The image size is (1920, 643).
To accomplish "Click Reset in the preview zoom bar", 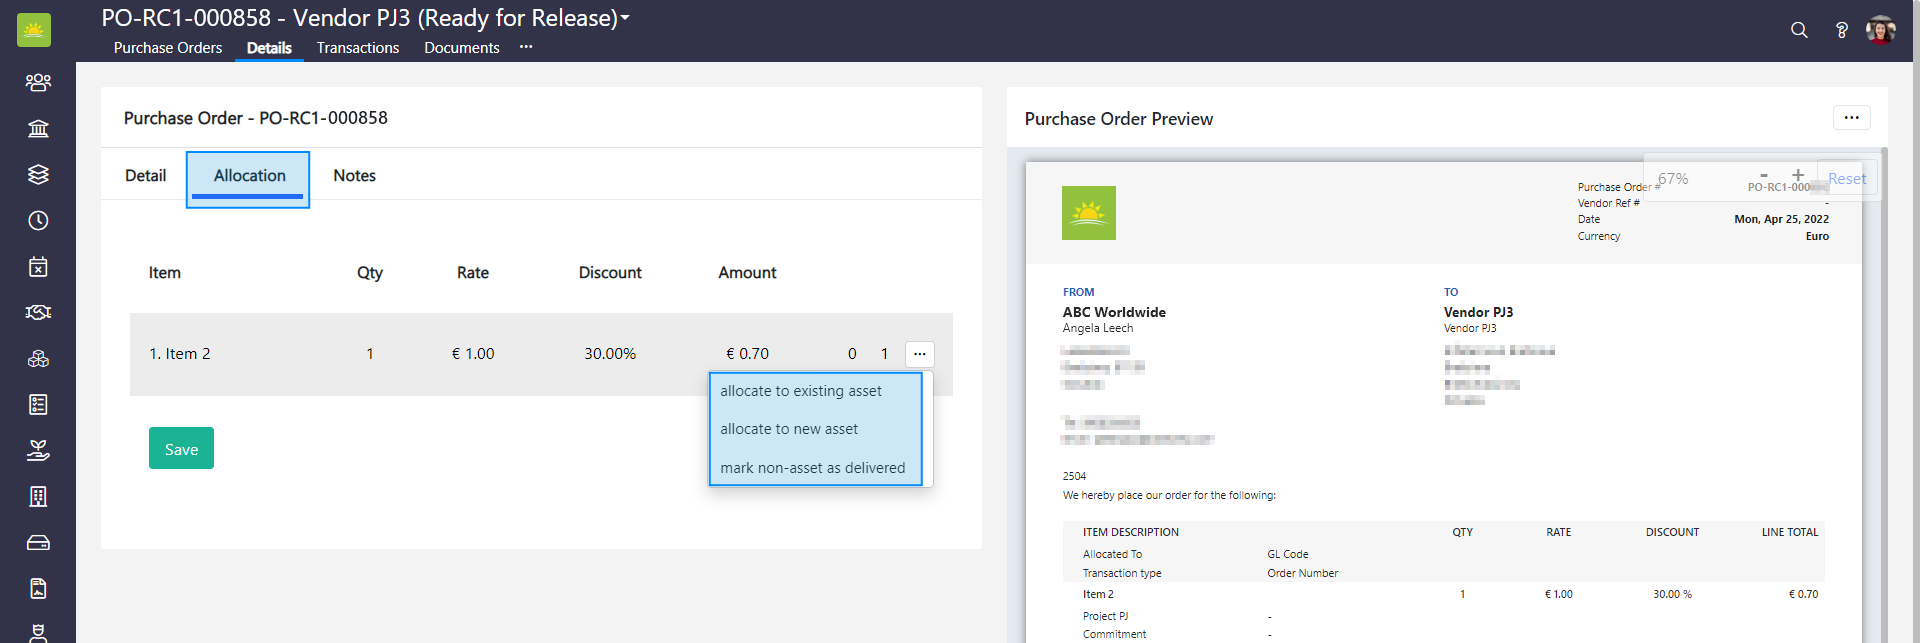I will 1846,179.
